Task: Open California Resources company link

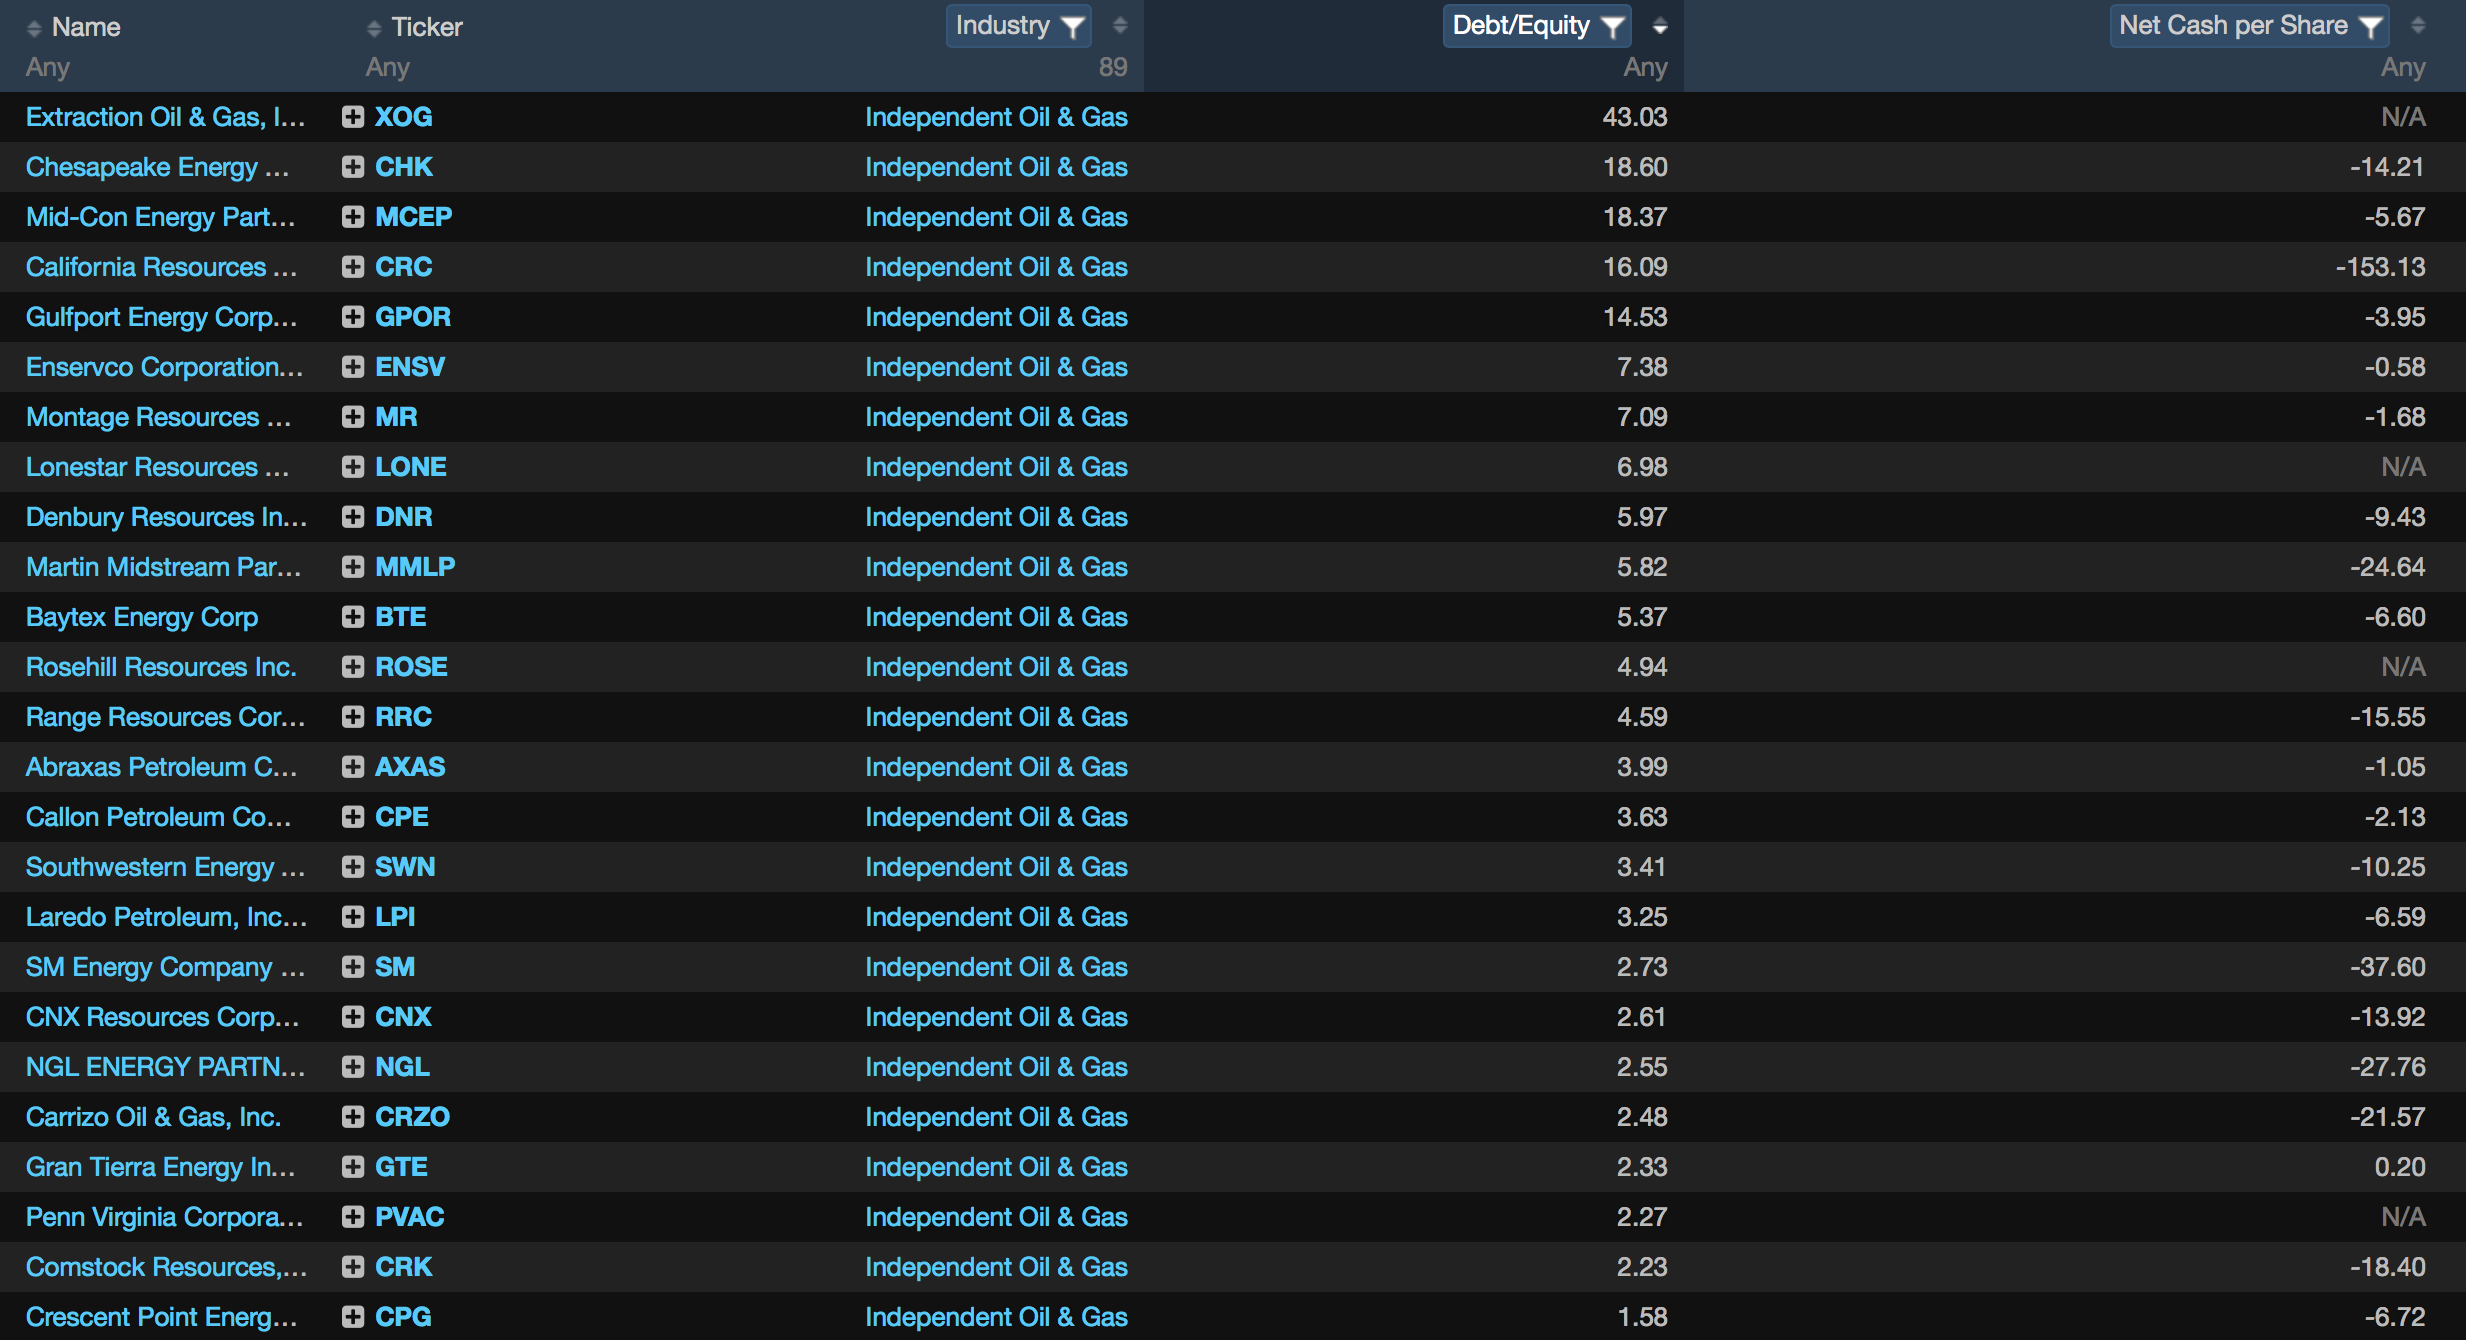Action: click(162, 267)
